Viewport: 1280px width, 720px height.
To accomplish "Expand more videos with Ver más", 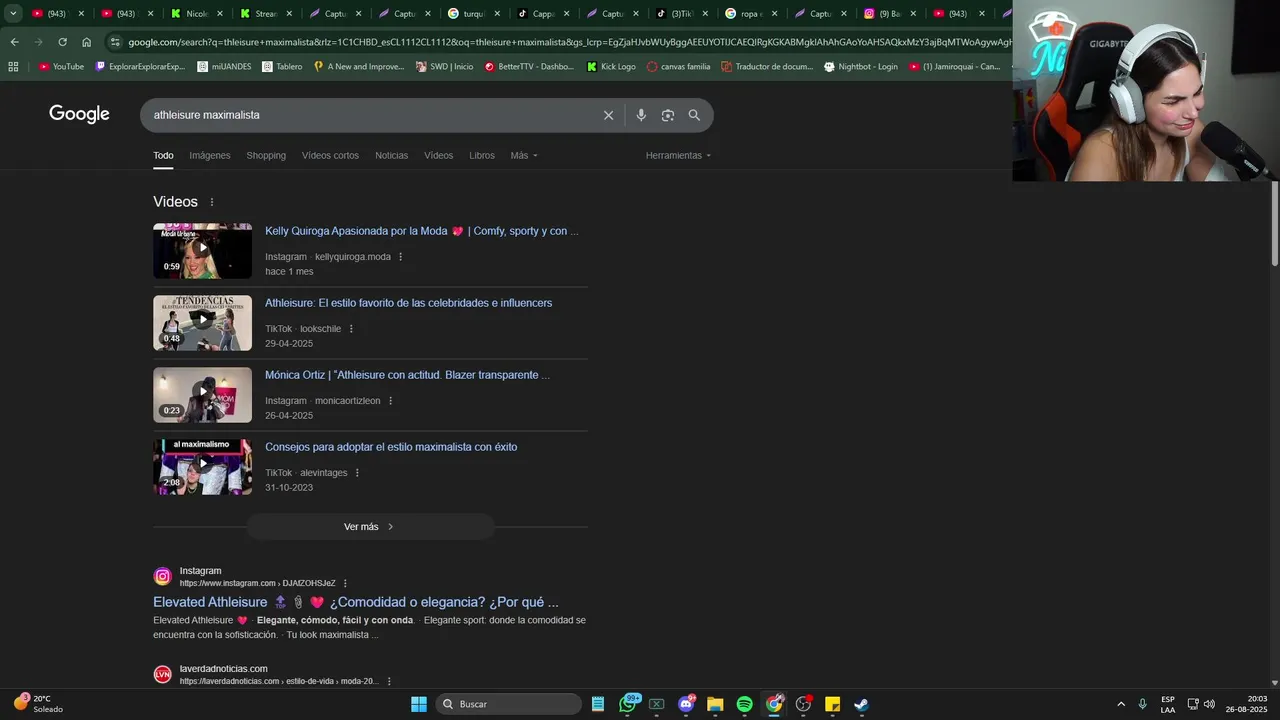I will [x=370, y=527].
